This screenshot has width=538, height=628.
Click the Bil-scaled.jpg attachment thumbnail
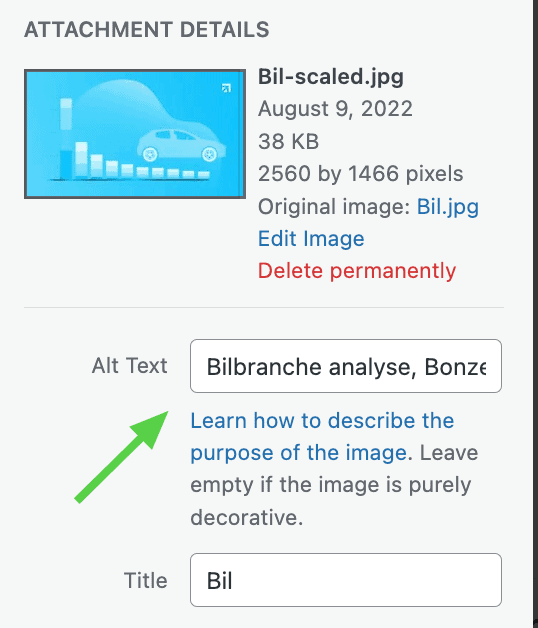[x=135, y=134]
